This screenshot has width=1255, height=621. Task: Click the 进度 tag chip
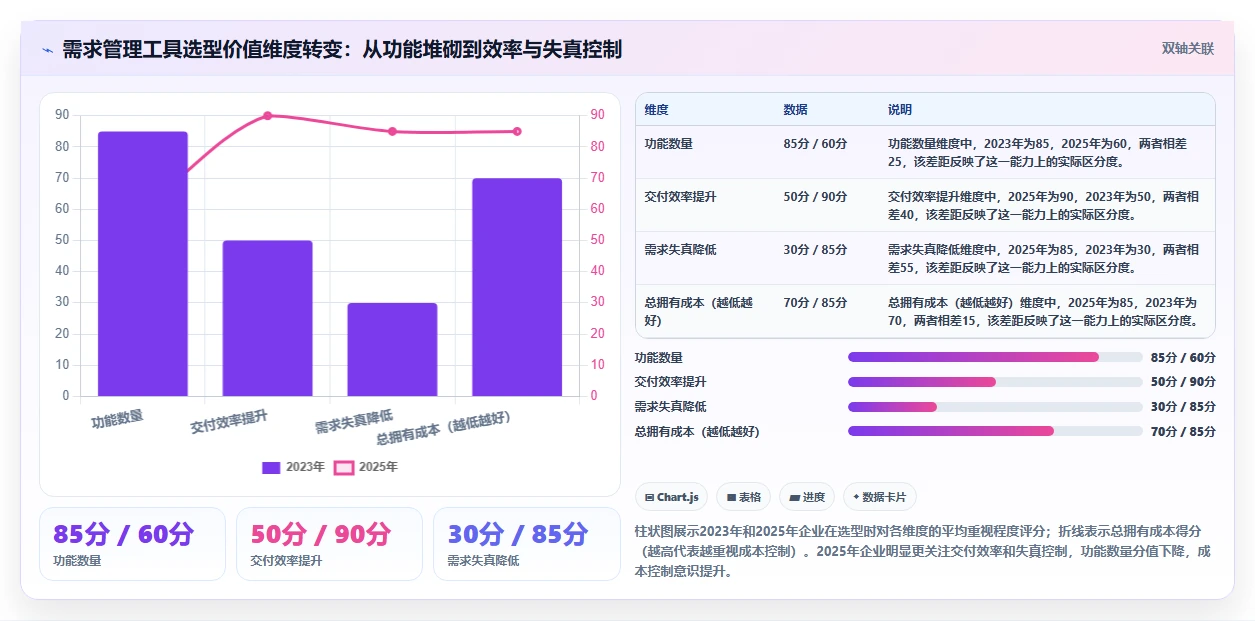tap(807, 497)
